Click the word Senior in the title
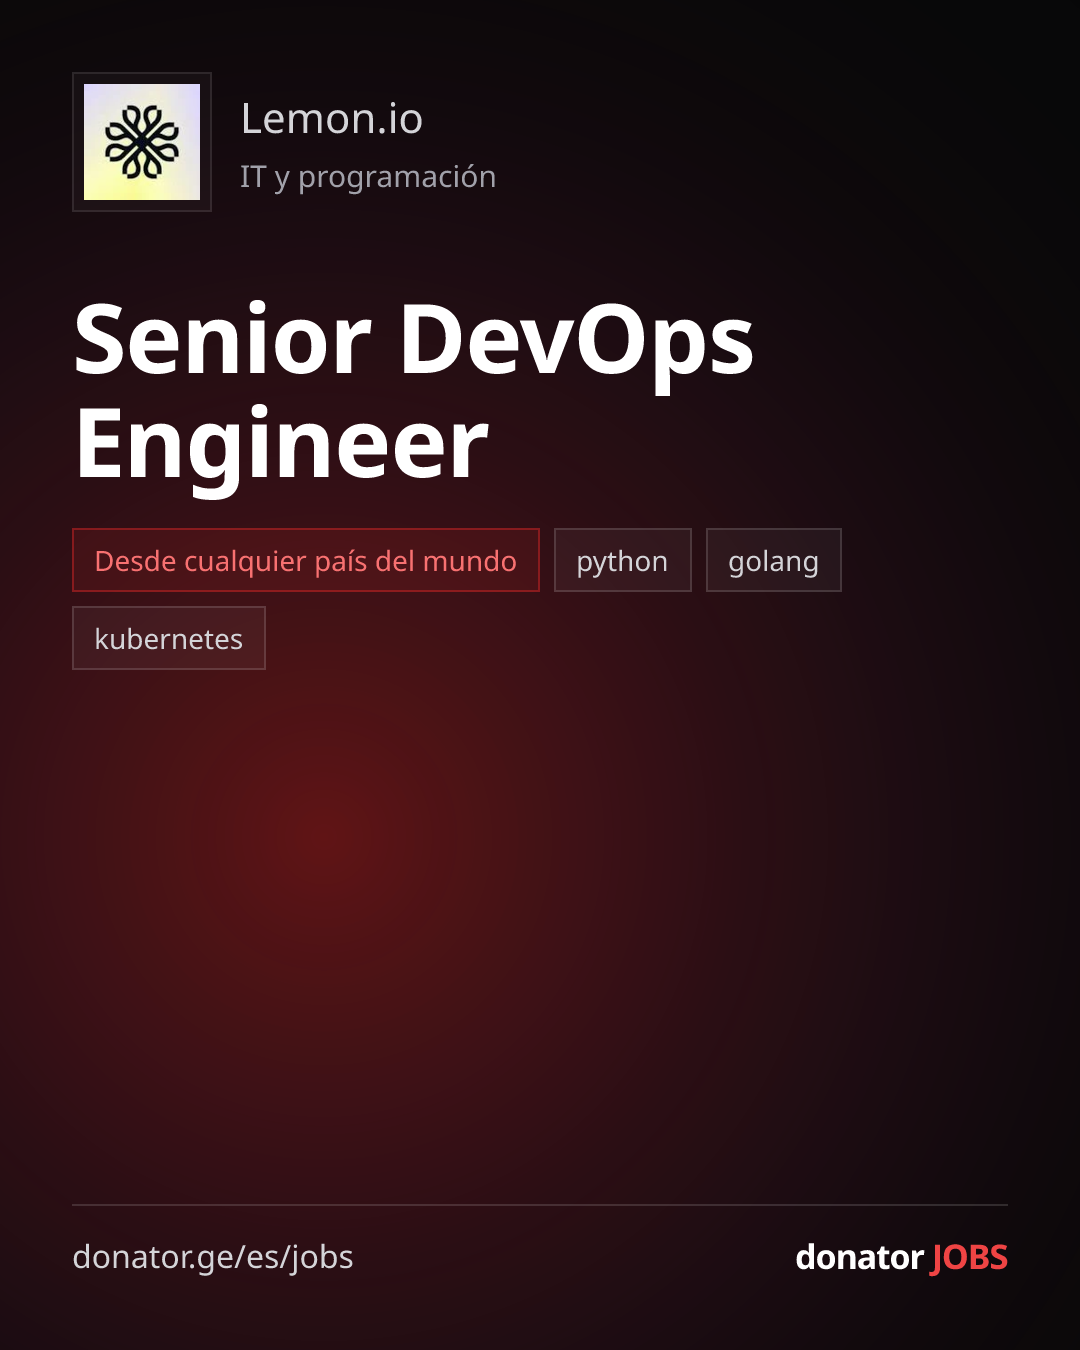1080x1350 pixels. pos(223,340)
